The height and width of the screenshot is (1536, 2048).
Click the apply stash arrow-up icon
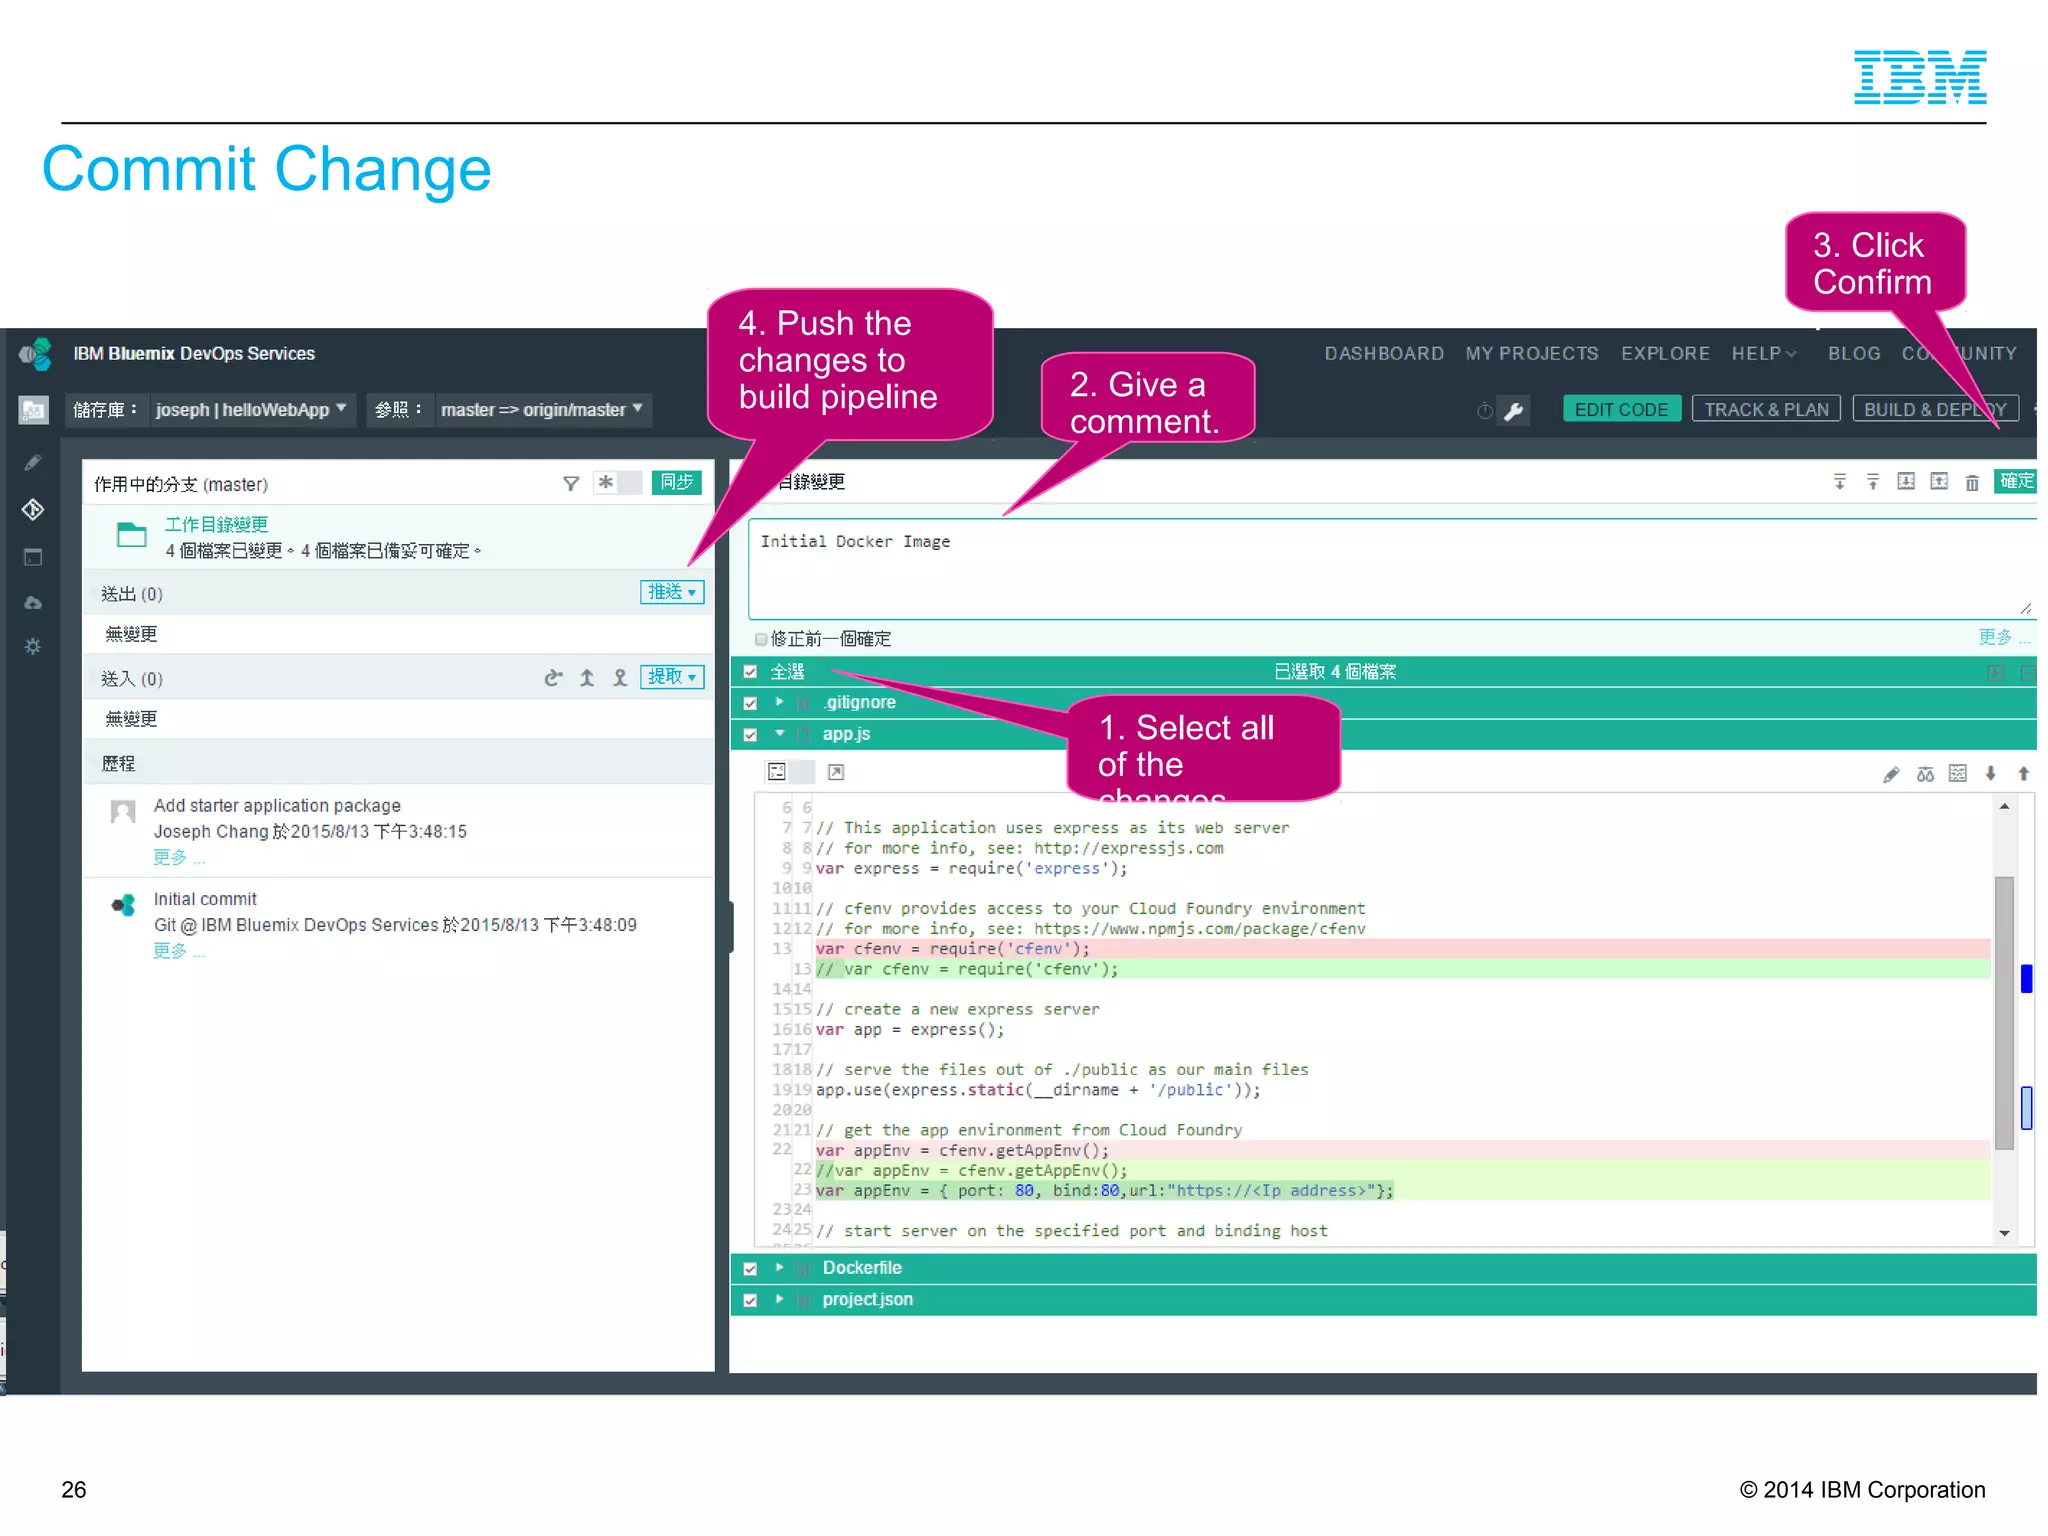click(1872, 482)
